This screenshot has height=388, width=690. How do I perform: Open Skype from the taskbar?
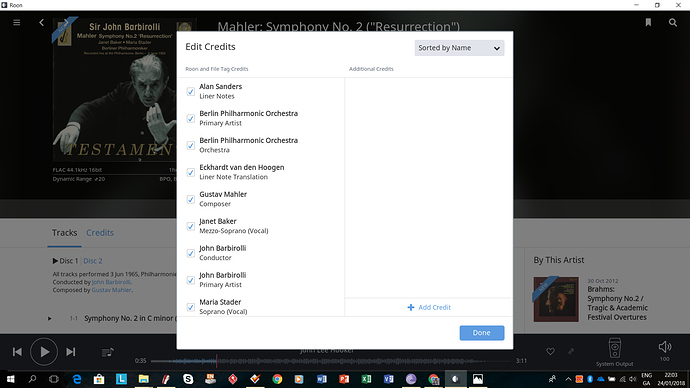click(x=188, y=379)
